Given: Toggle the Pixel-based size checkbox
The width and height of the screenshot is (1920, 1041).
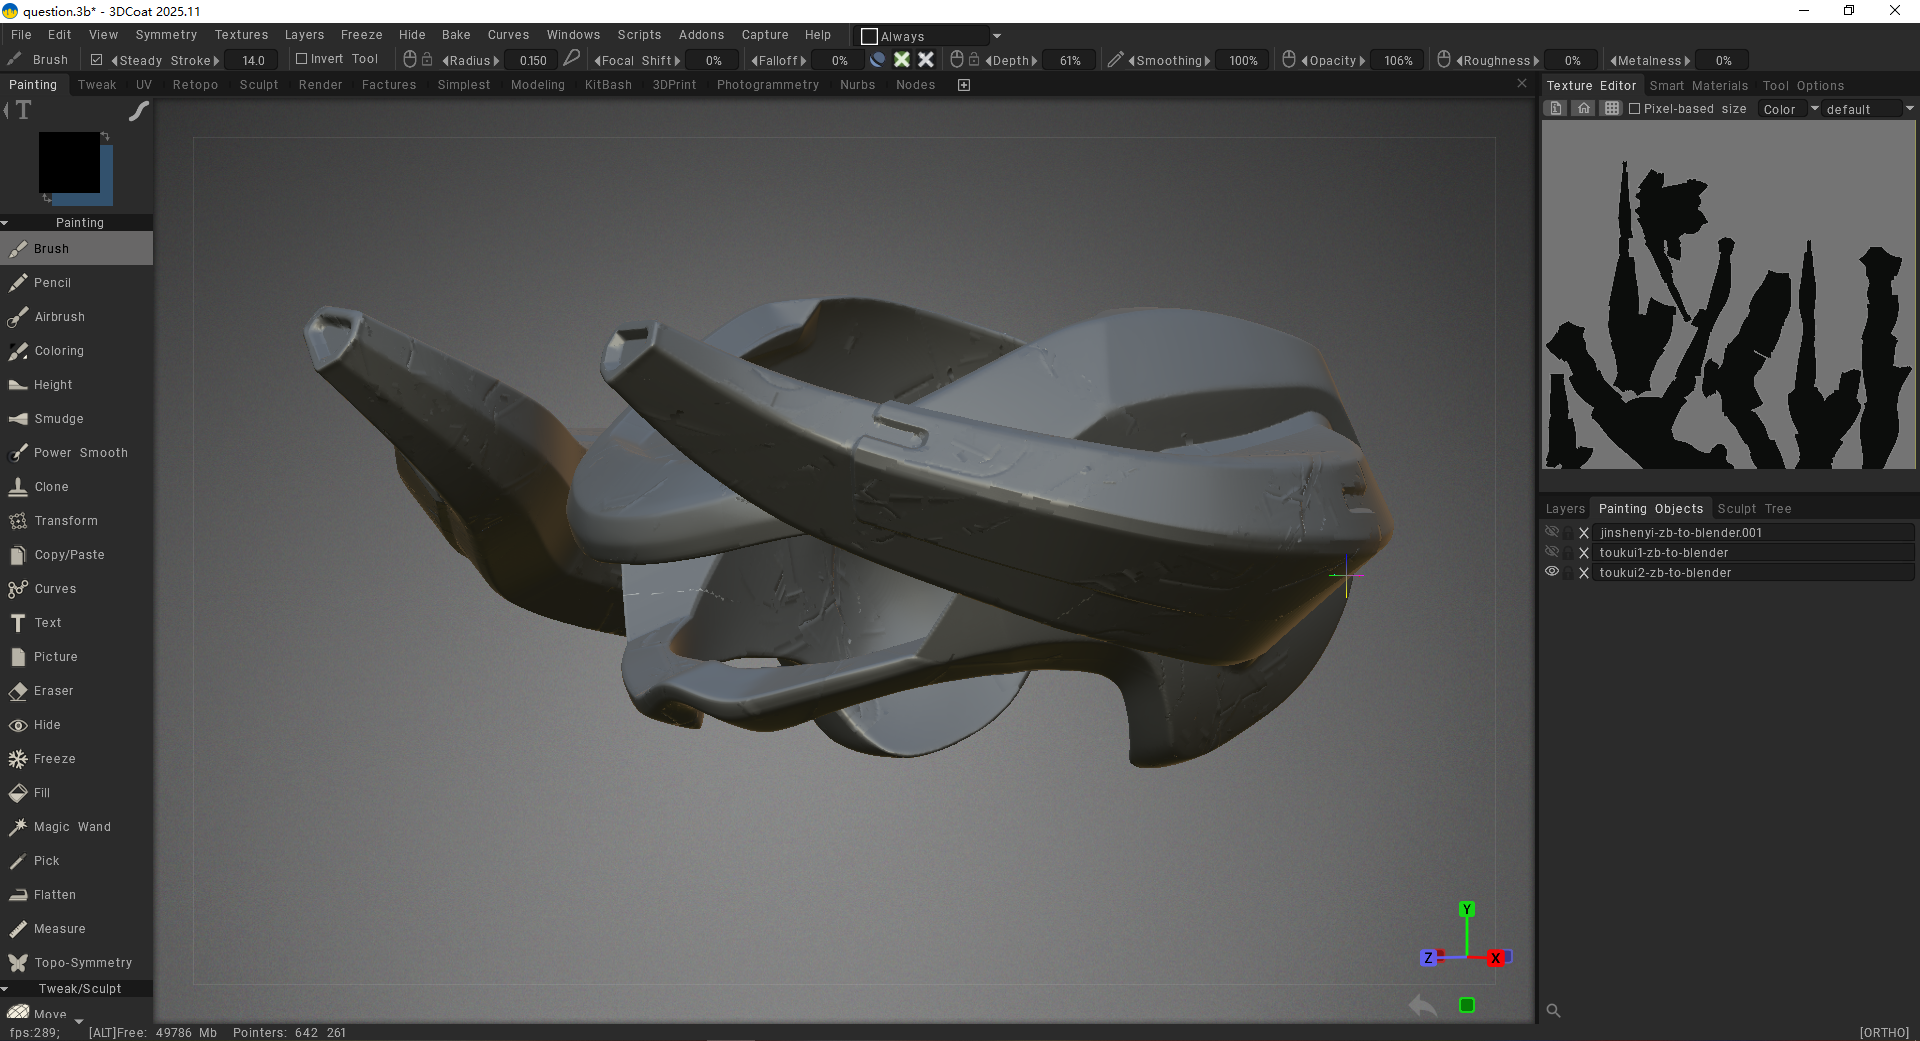Looking at the screenshot, I should point(1635,109).
